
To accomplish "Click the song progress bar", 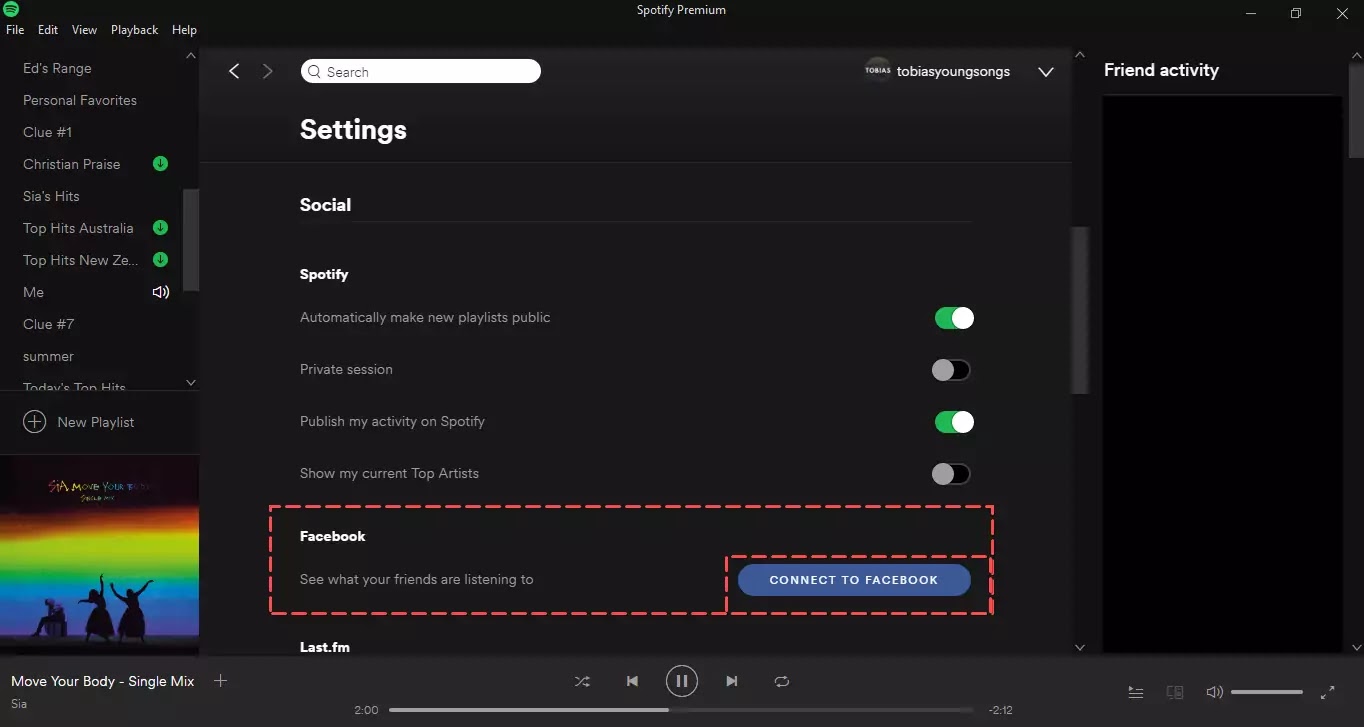I will pos(681,710).
